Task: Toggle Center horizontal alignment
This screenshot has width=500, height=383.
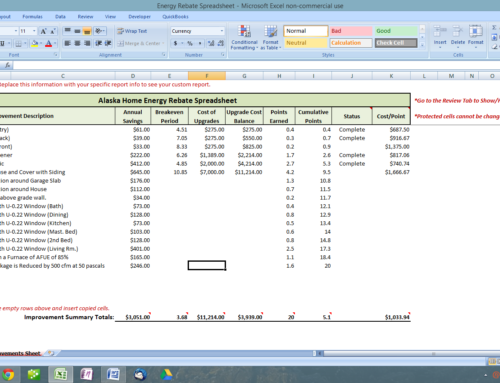Action: pos(77,43)
